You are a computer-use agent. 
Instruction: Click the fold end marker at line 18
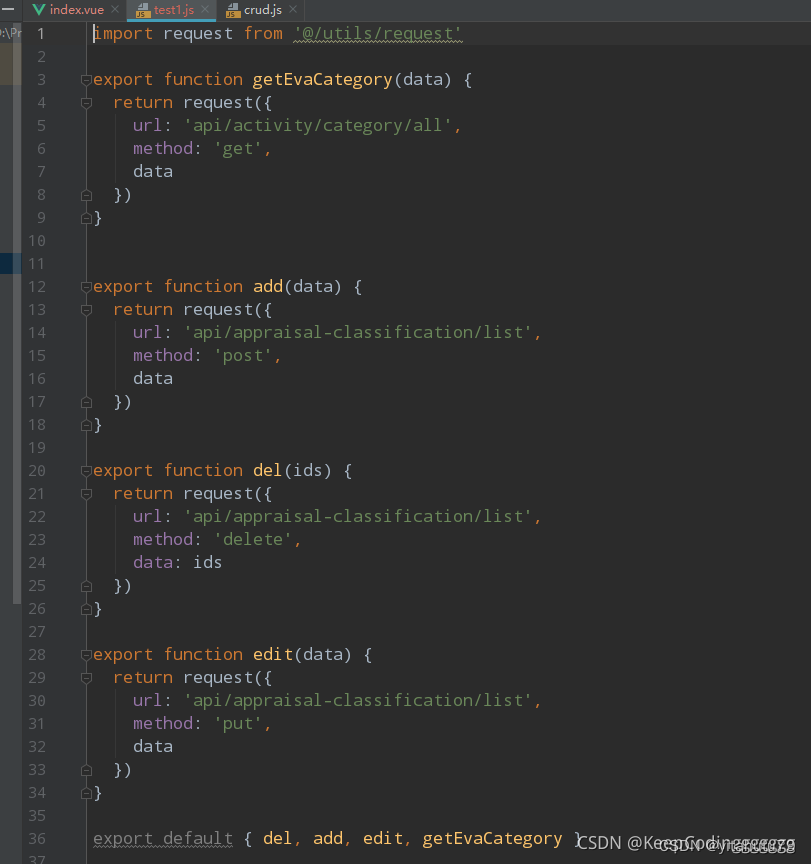pos(86,425)
